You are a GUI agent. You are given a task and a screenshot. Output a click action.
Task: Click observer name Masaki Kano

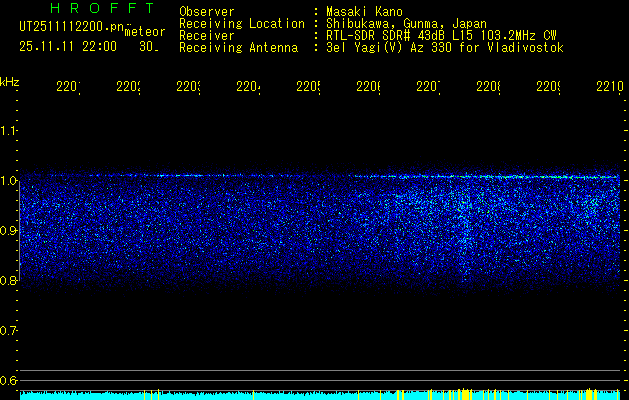pos(364,12)
